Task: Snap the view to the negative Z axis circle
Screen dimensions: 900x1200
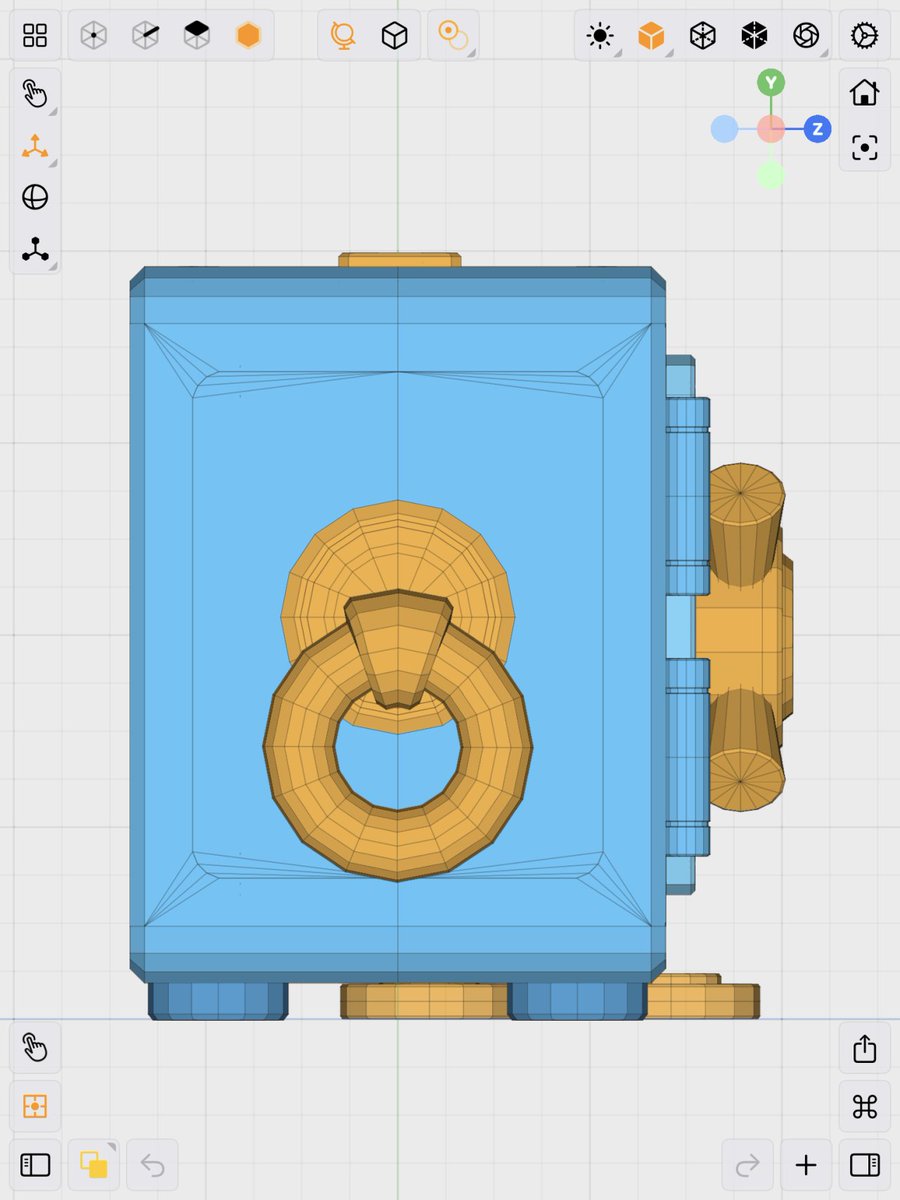Action: pyautogui.click(x=724, y=129)
